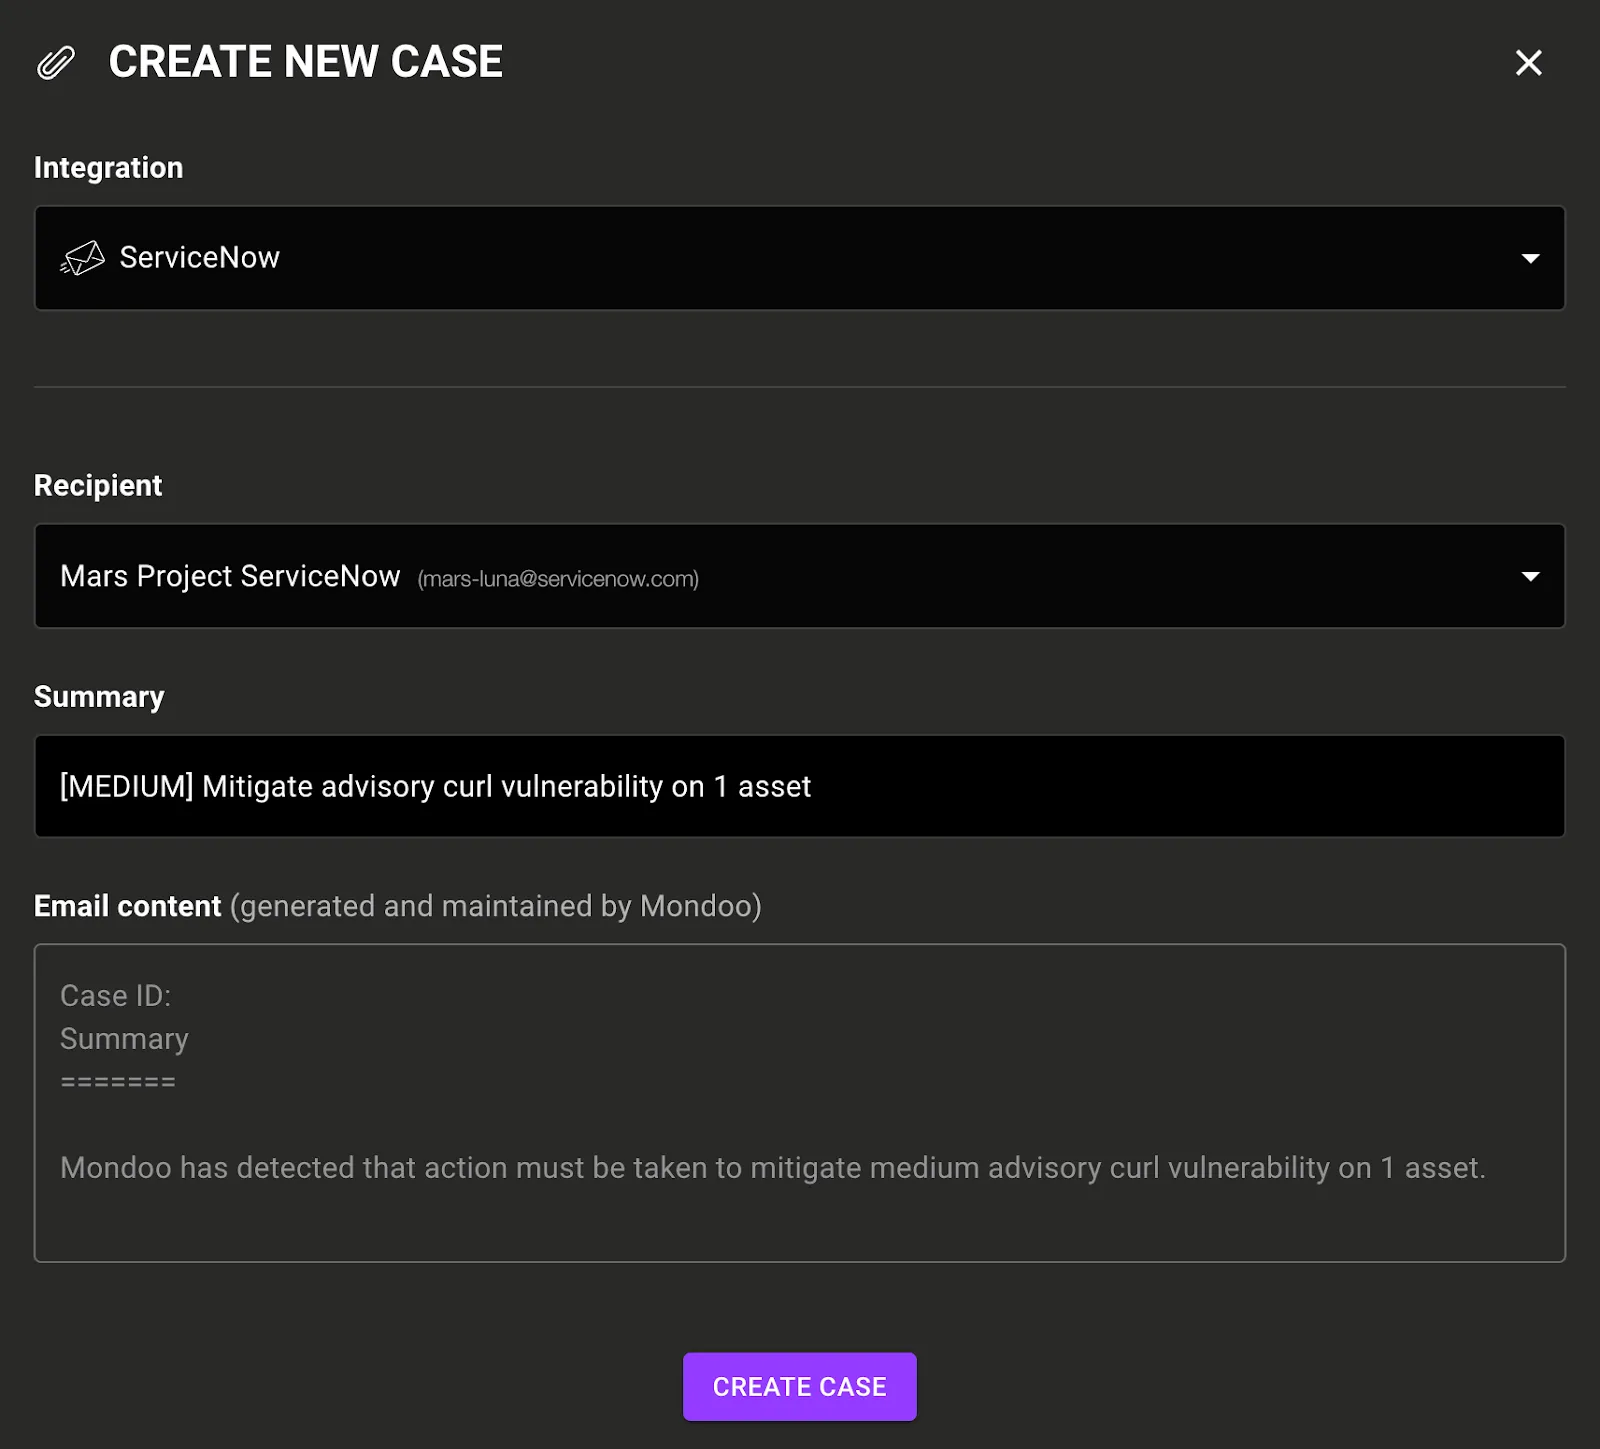
Task: Click the 'Case ID:' text line
Action: (x=116, y=996)
